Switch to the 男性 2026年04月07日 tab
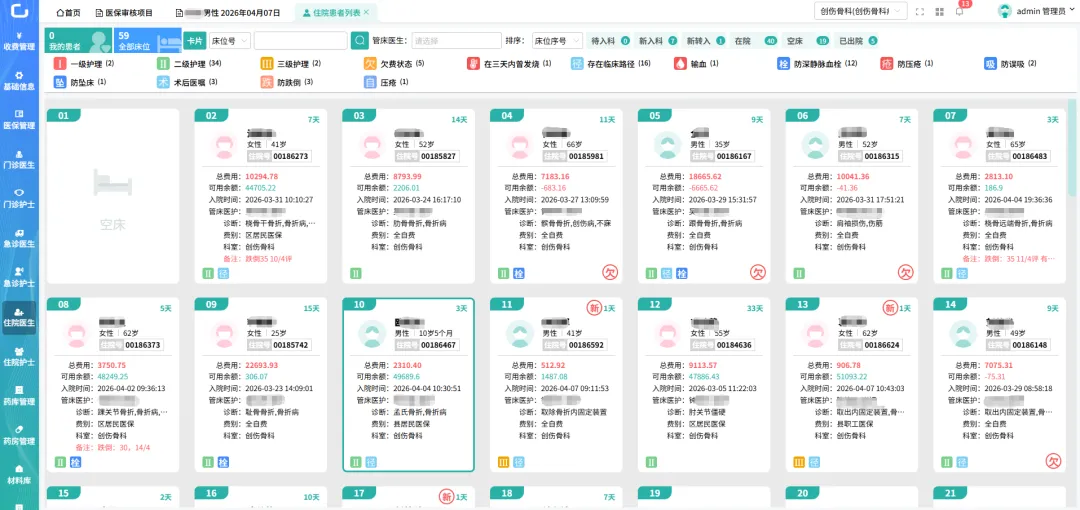Viewport: 1080px width, 510px height. coord(228,12)
